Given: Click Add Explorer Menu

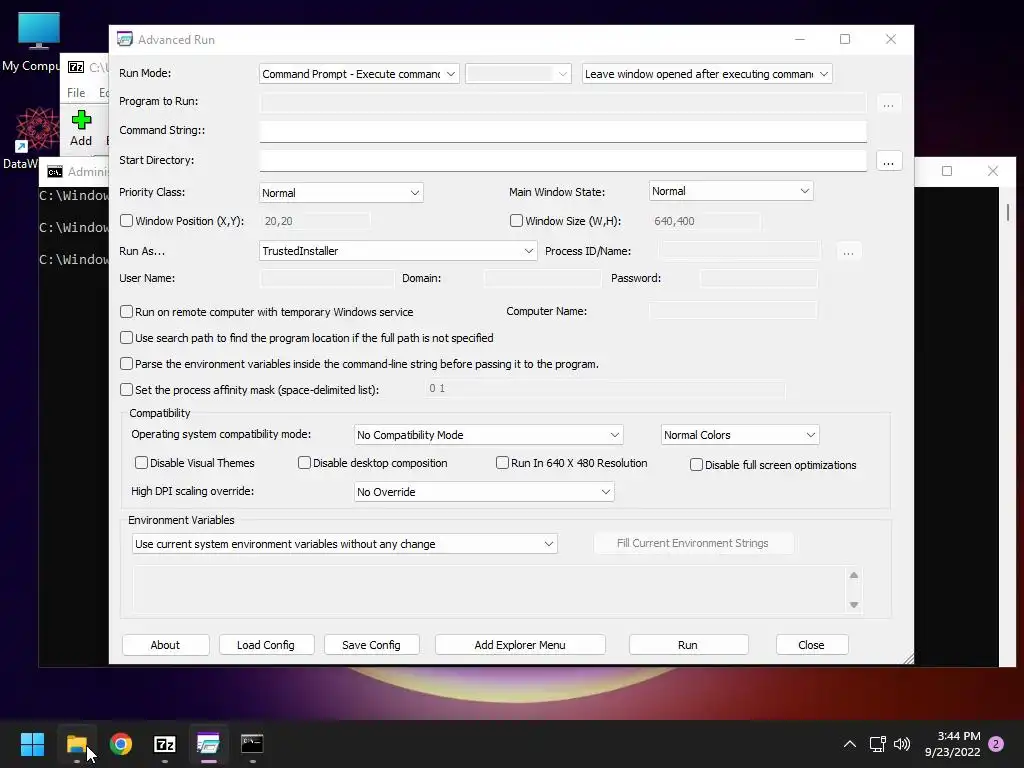Looking at the screenshot, I should (x=520, y=645).
